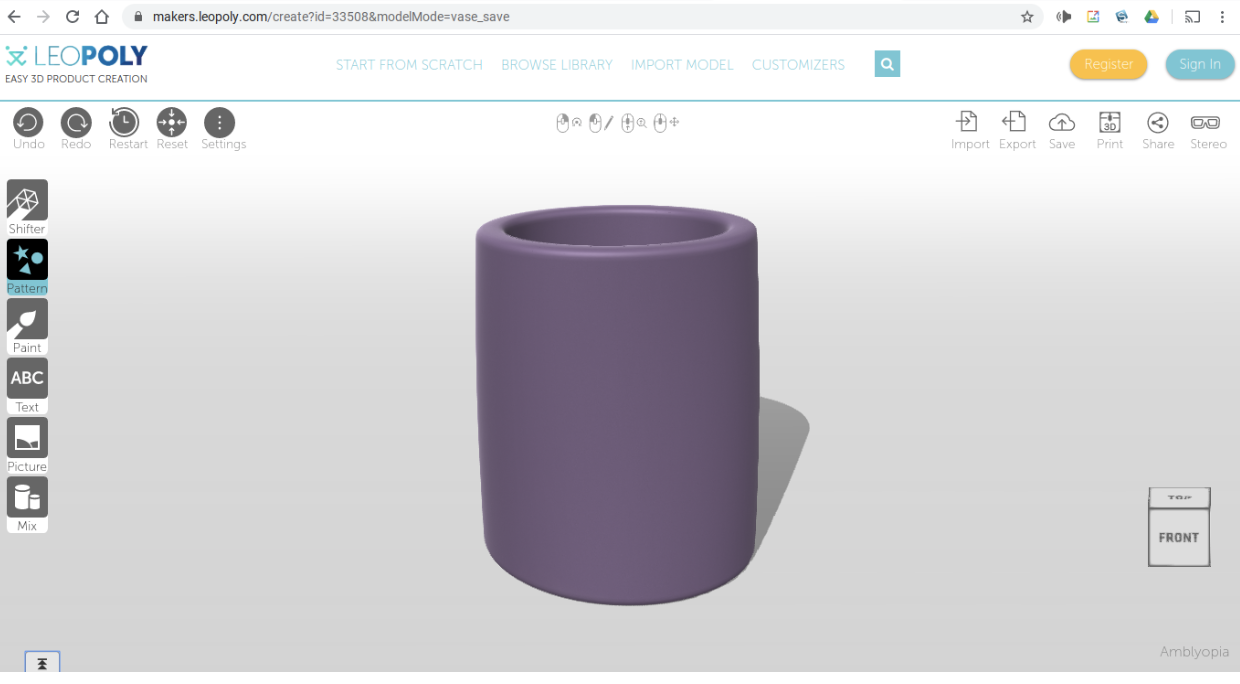Image resolution: width=1240 pixels, height=684 pixels.
Task: Click the Amblyopia text link
Action: click(x=1194, y=652)
